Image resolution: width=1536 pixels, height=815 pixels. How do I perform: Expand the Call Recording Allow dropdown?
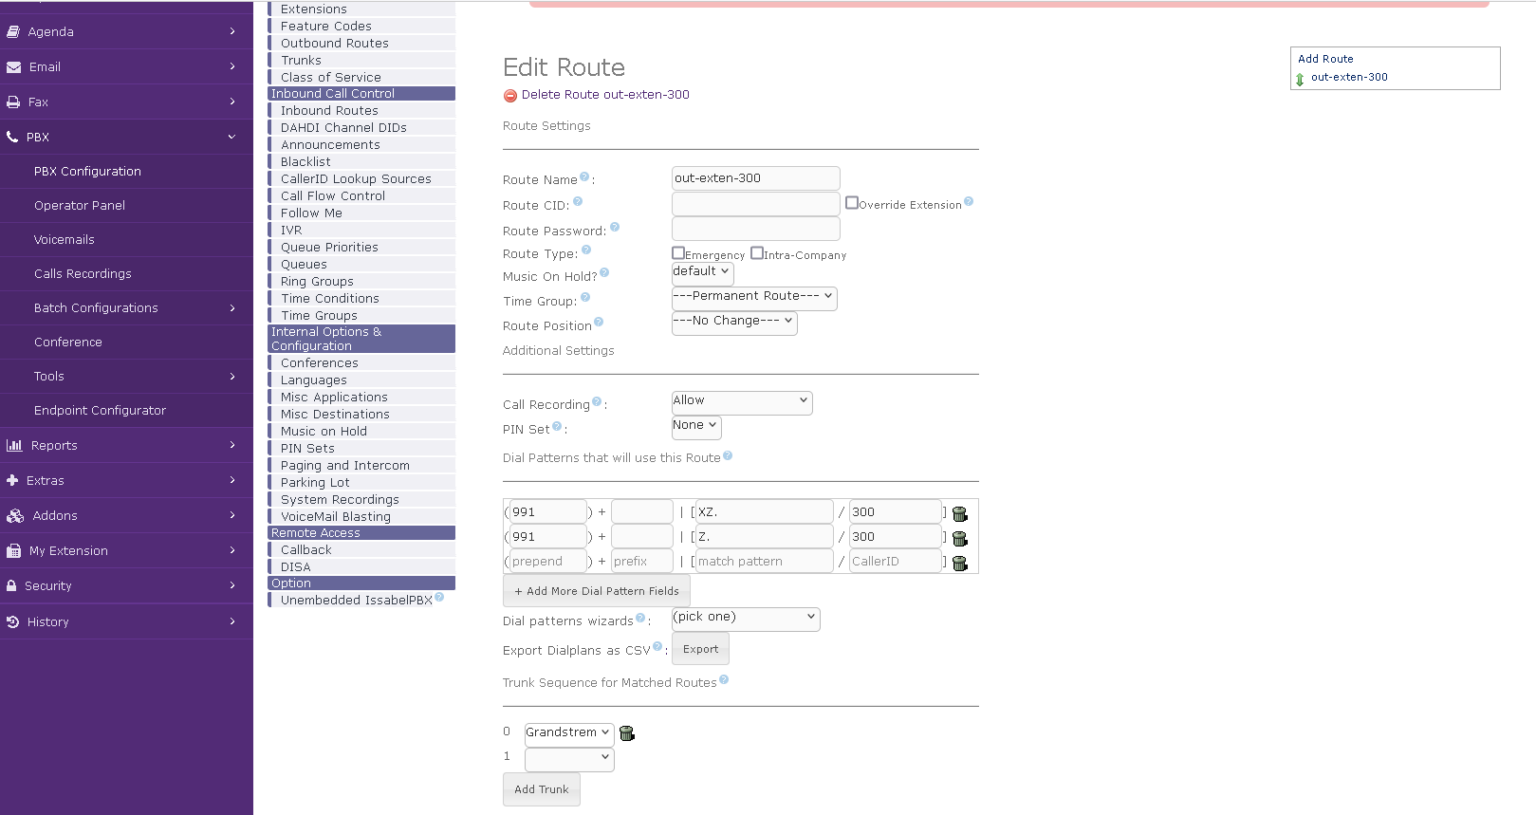click(741, 402)
